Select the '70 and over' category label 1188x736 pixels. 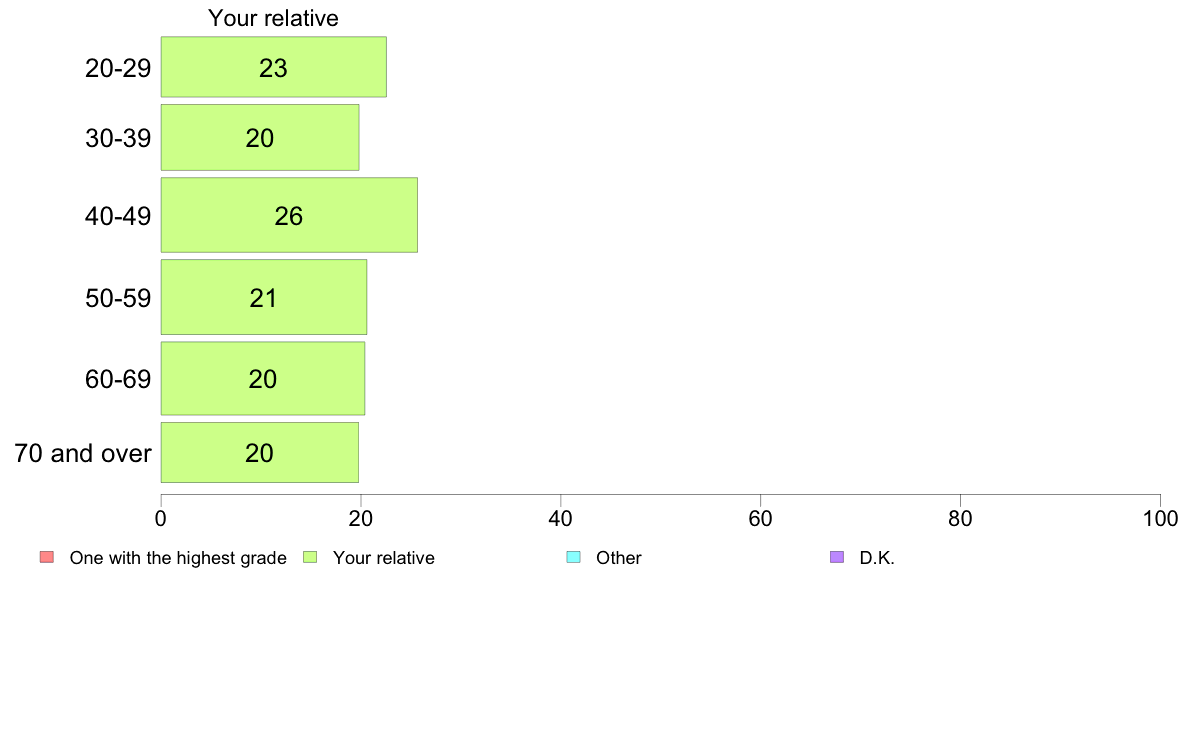click(83, 453)
